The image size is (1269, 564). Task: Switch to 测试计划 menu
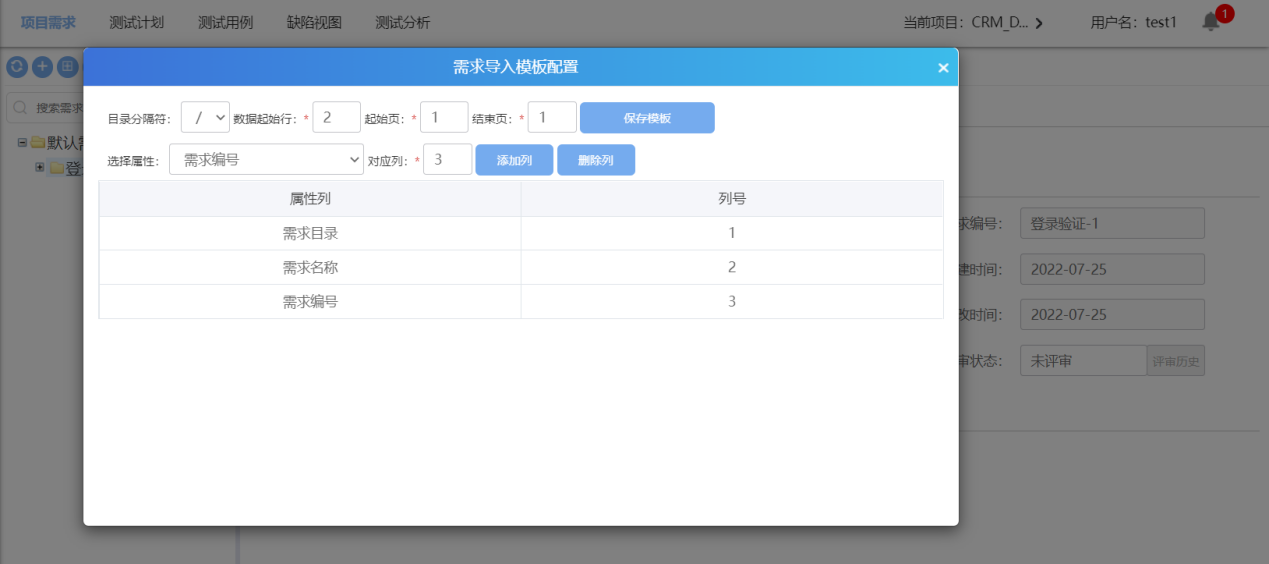(x=136, y=22)
